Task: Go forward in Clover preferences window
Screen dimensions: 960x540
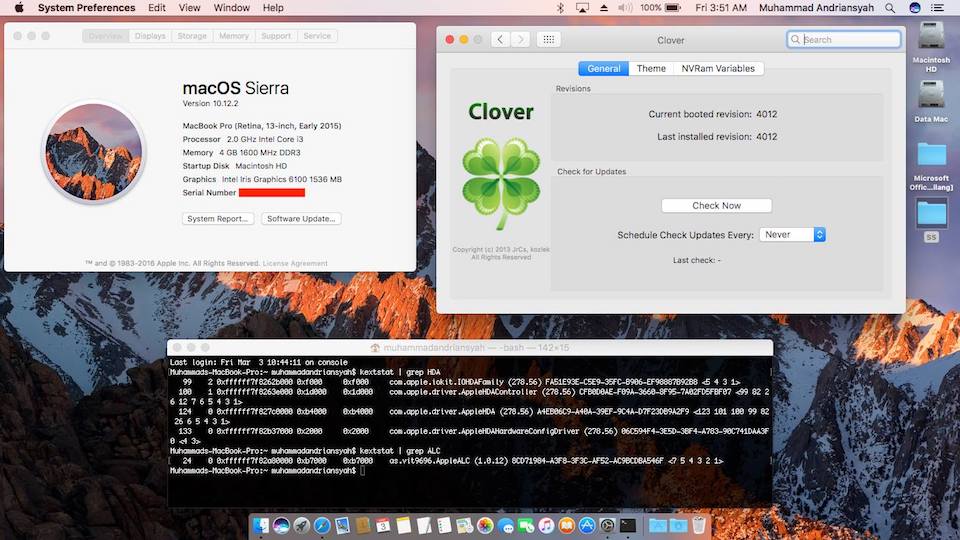Action: click(x=521, y=40)
